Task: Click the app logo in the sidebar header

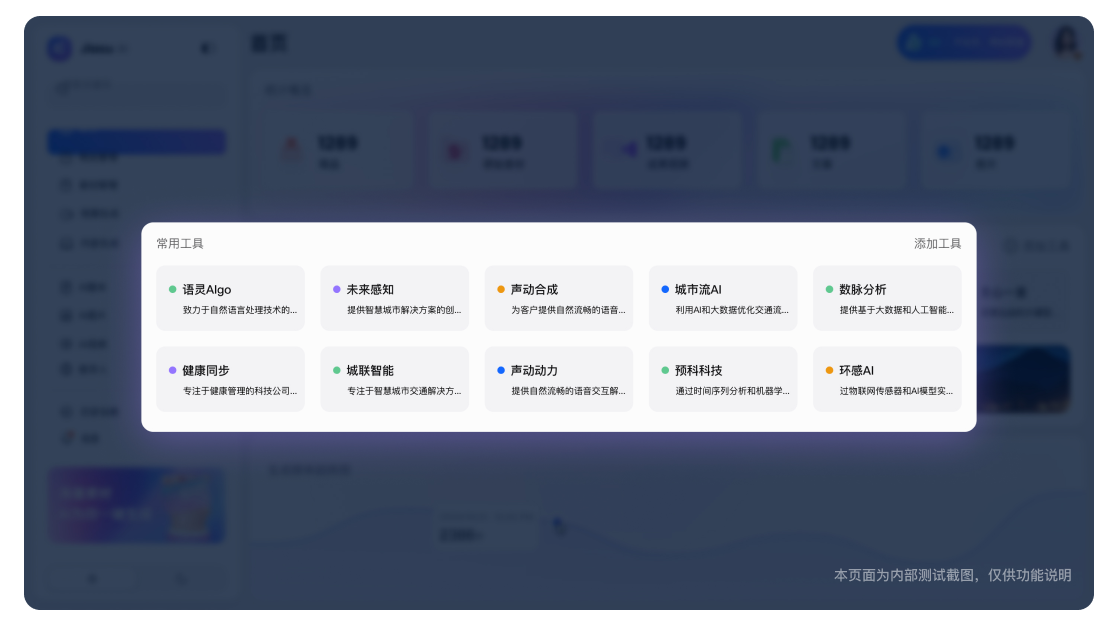Action: coord(60,48)
